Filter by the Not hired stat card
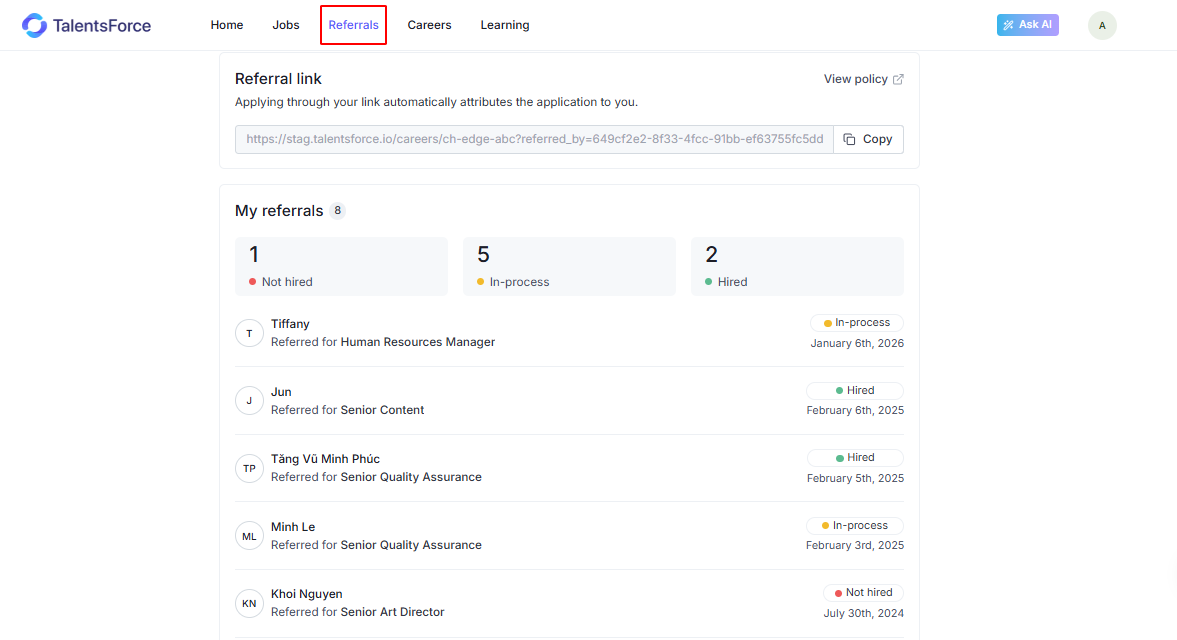The height and width of the screenshot is (640, 1177). [x=341, y=266]
